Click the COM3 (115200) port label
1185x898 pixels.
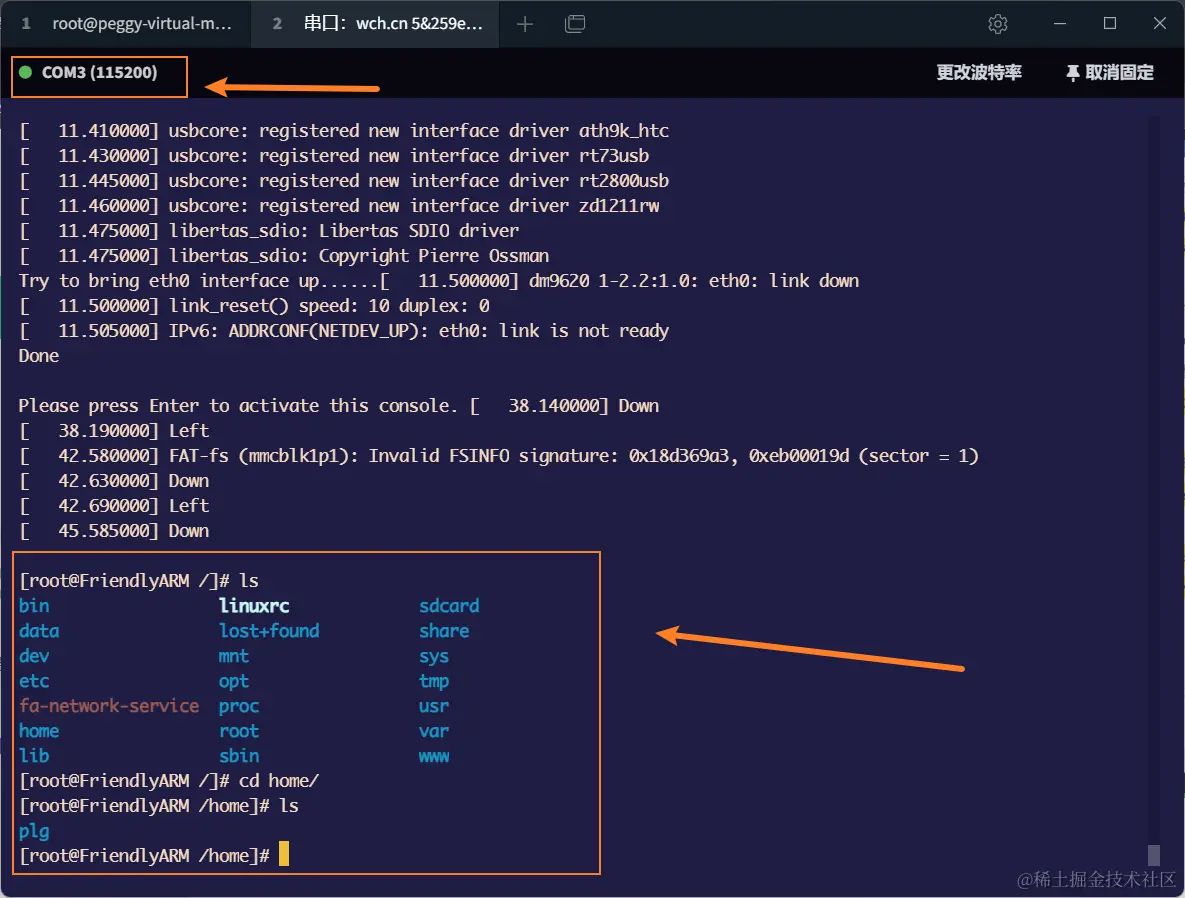[99, 73]
